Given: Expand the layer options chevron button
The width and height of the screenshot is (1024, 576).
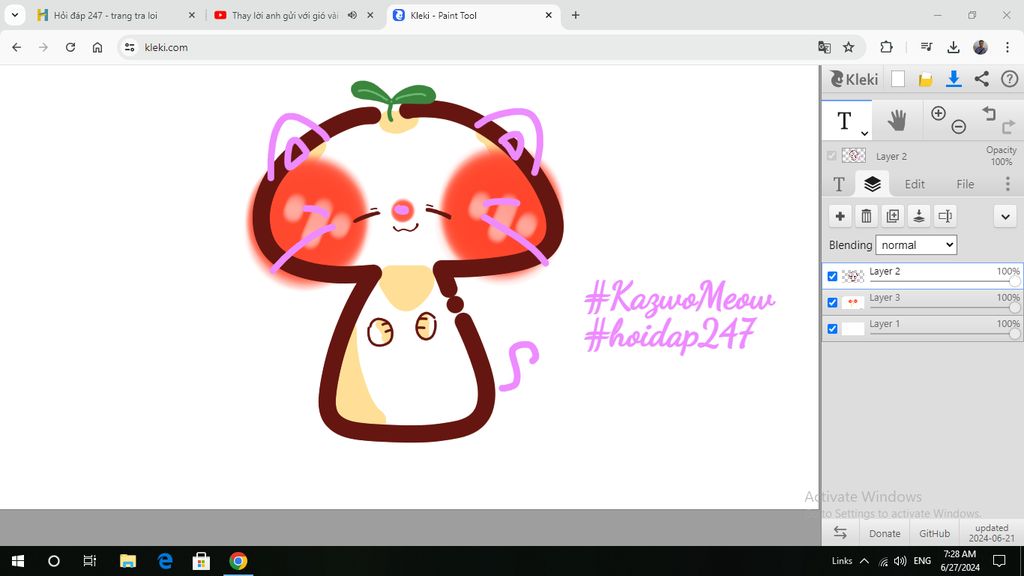Looking at the screenshot, I should (x=1005, y=216).
